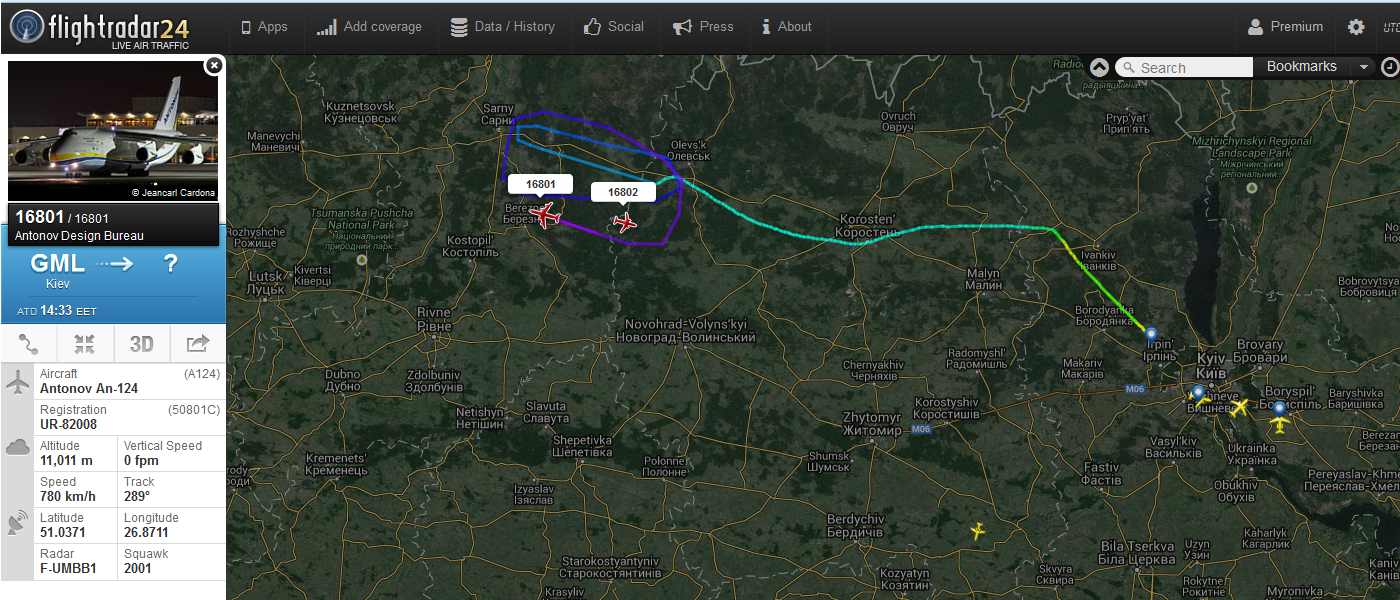This screenshot has height=600, width=1400.
Task: Click into the Search input field
Action: [1184, 67]
